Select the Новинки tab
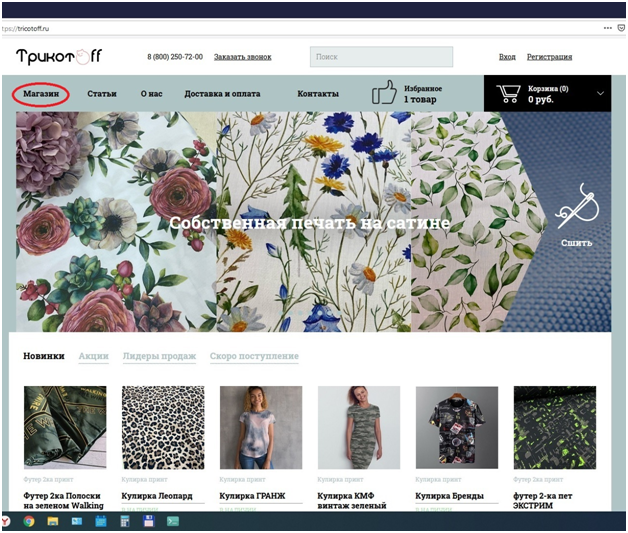Image resolution: width=628 pixels, height=533 pixels. click(x=44, y=356)
